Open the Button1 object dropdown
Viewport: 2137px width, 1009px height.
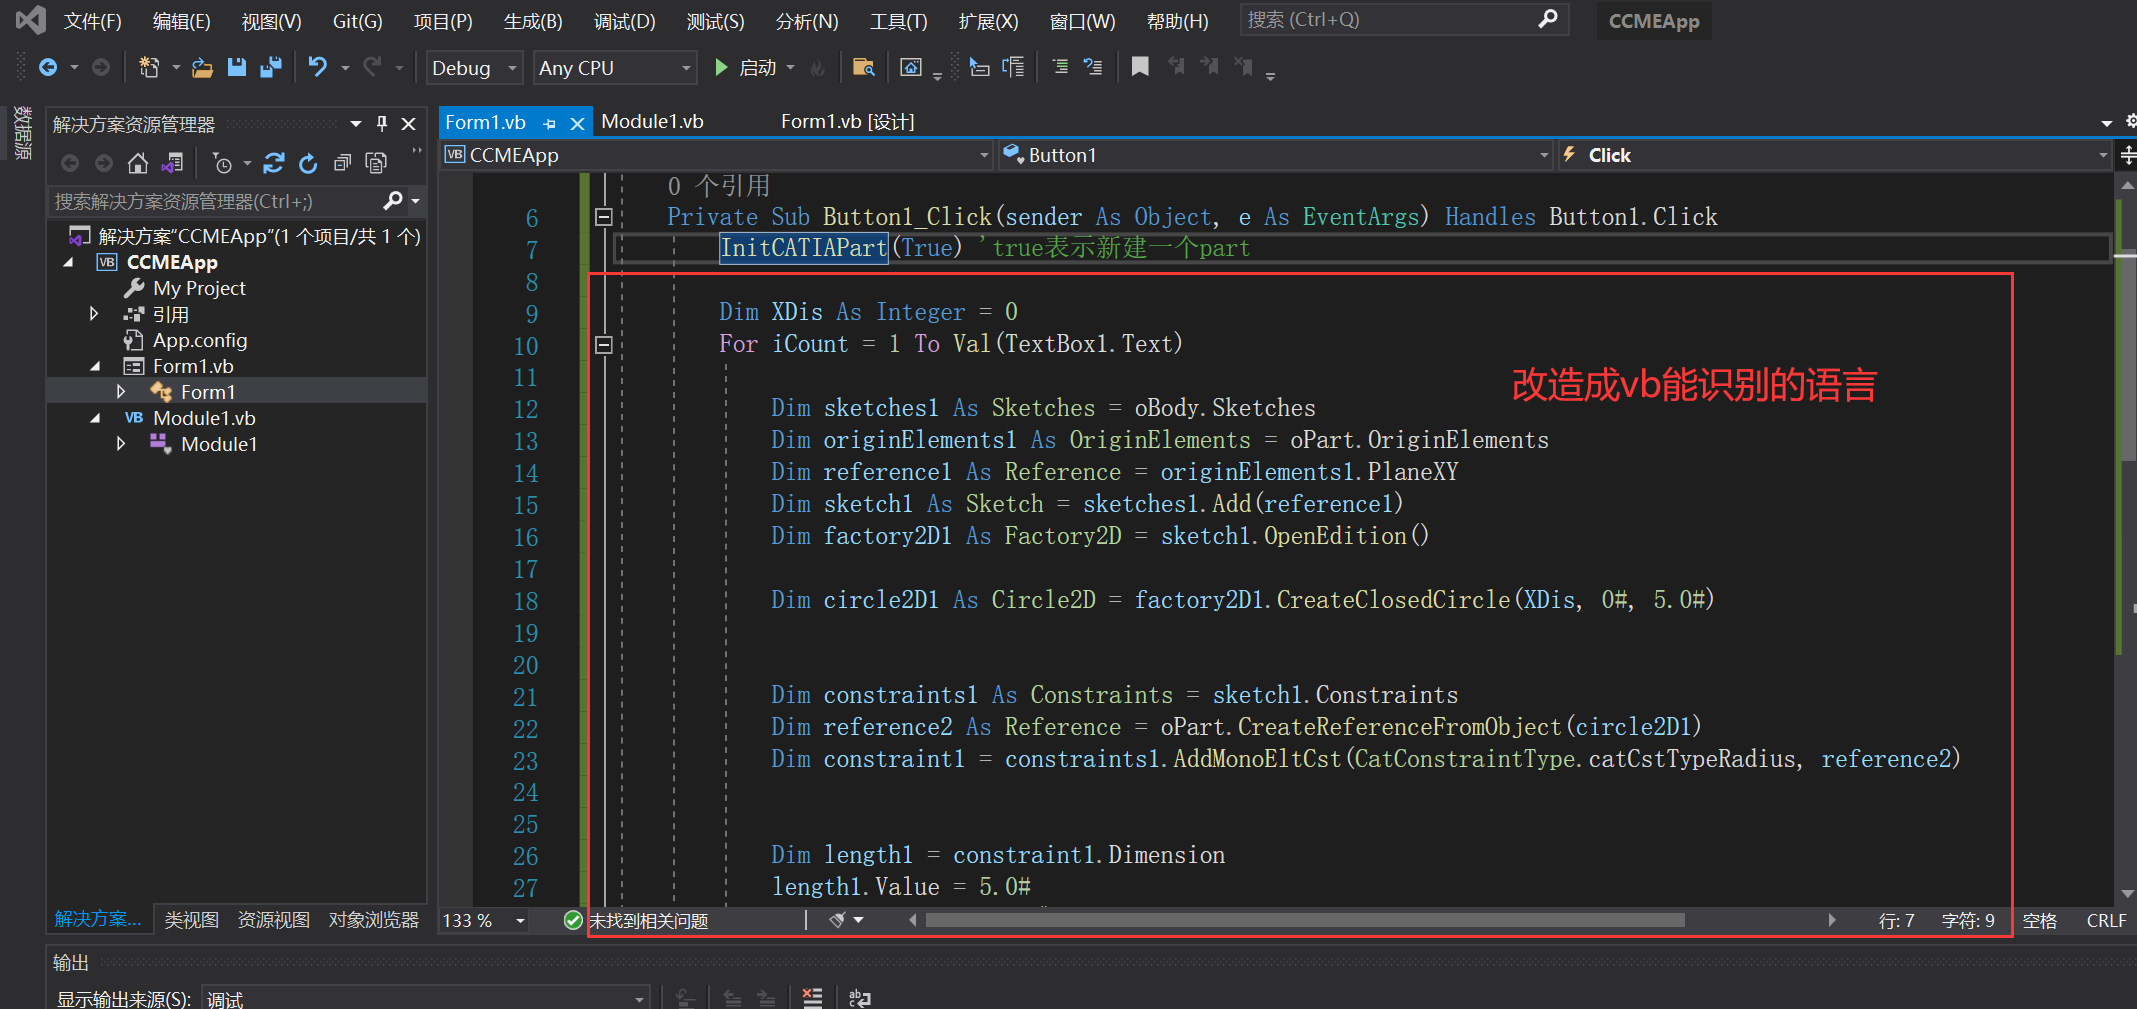(1275, 155)
